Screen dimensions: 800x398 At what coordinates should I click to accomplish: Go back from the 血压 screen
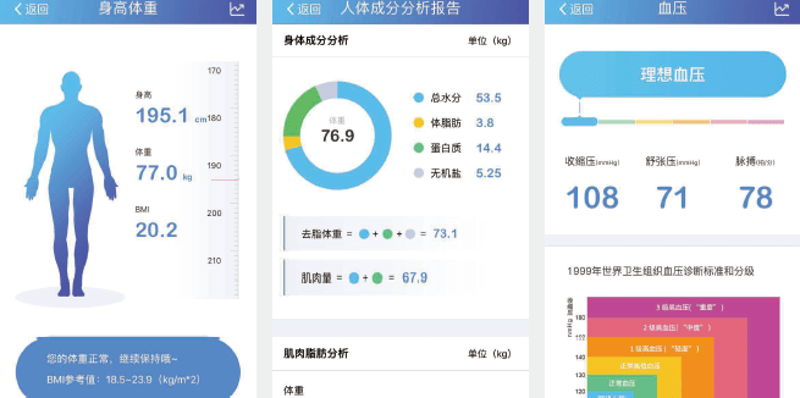[577, 9]
